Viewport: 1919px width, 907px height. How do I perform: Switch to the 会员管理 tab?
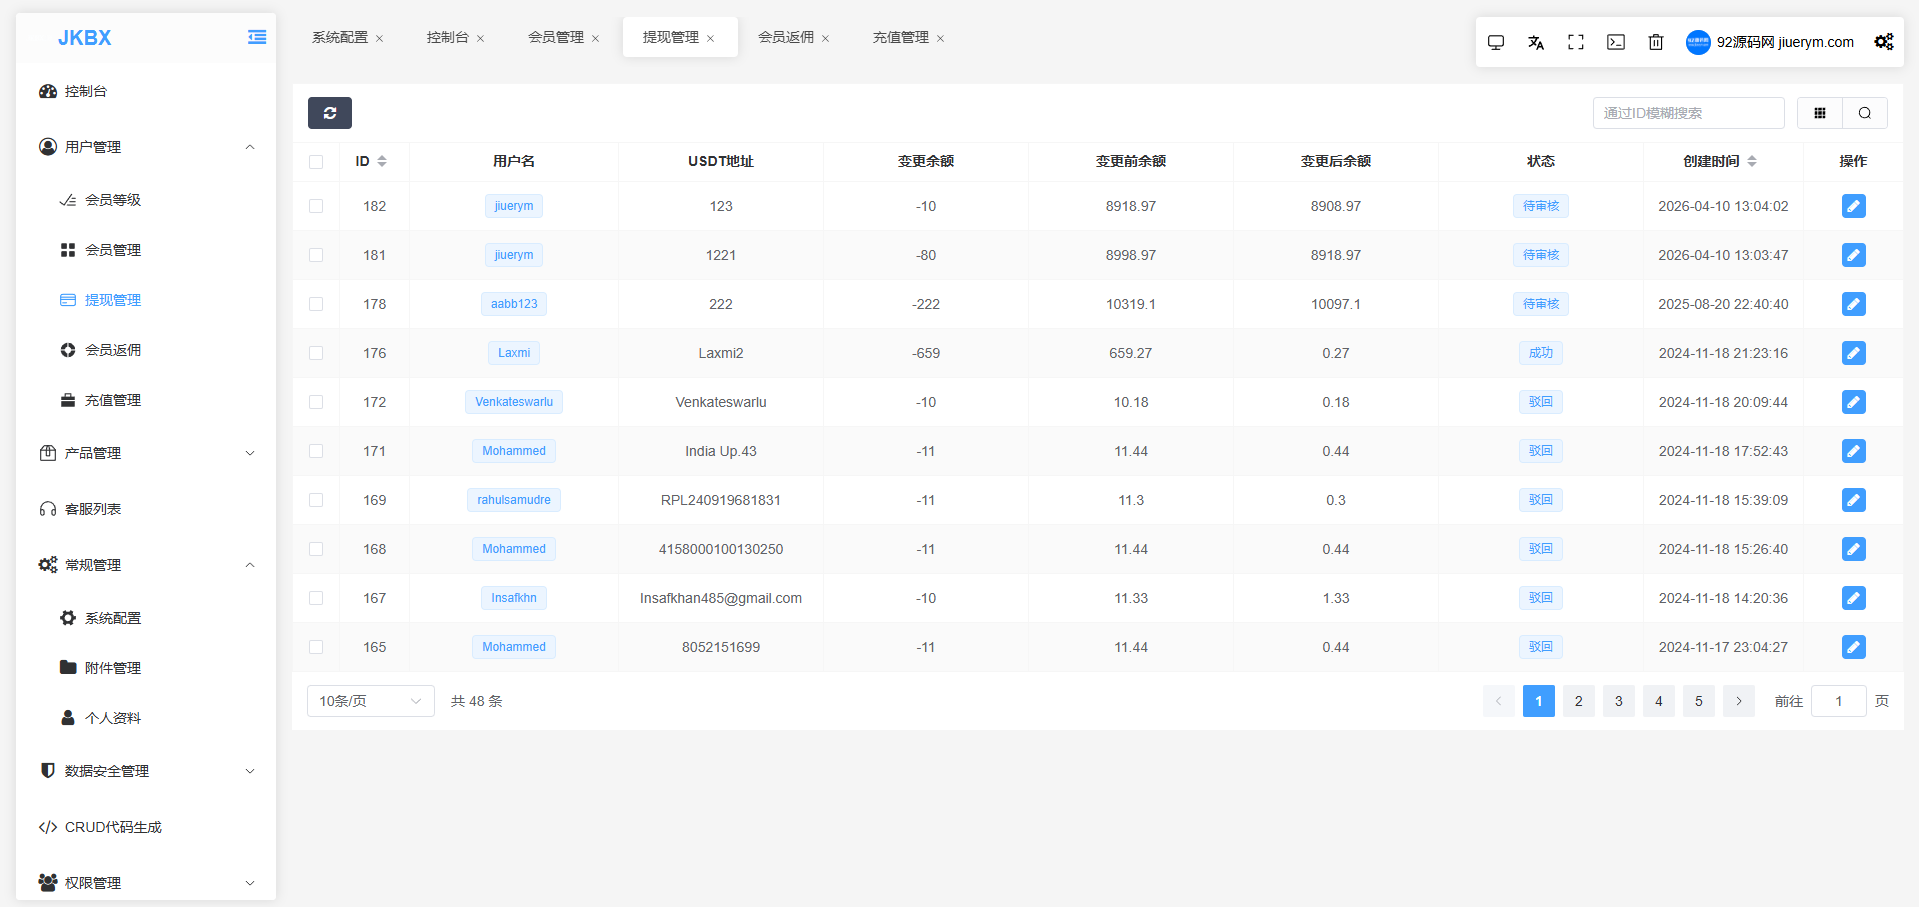point(556,37)
